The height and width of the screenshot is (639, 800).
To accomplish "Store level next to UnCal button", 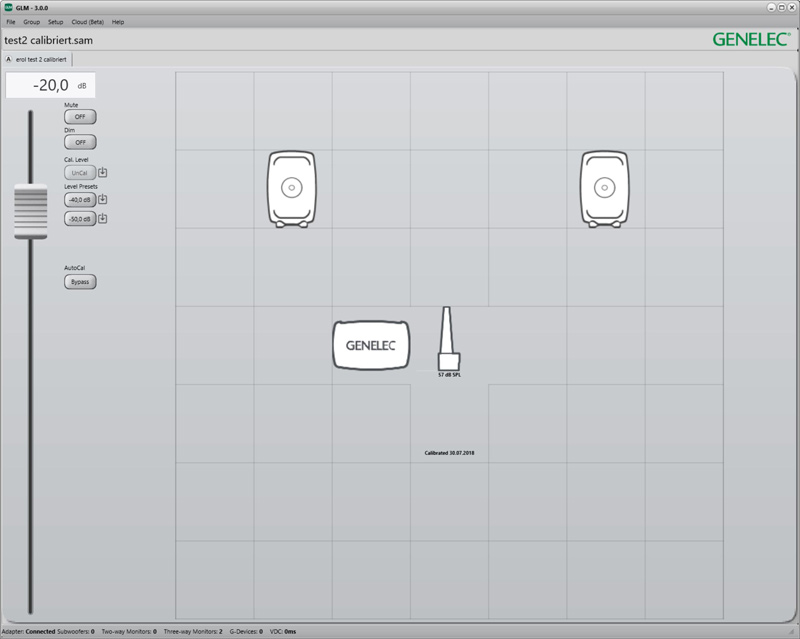I will pos(103,172).
